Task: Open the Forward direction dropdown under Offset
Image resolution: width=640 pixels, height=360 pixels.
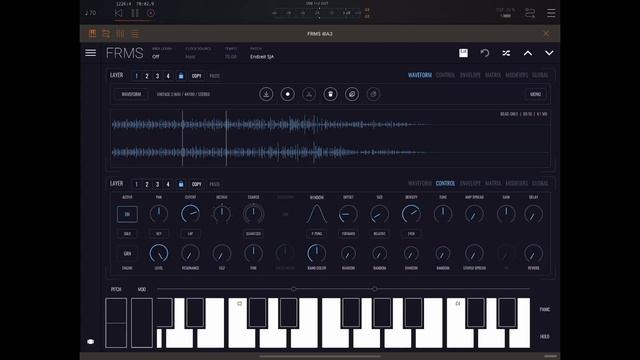Action: (x=348, y=234)
